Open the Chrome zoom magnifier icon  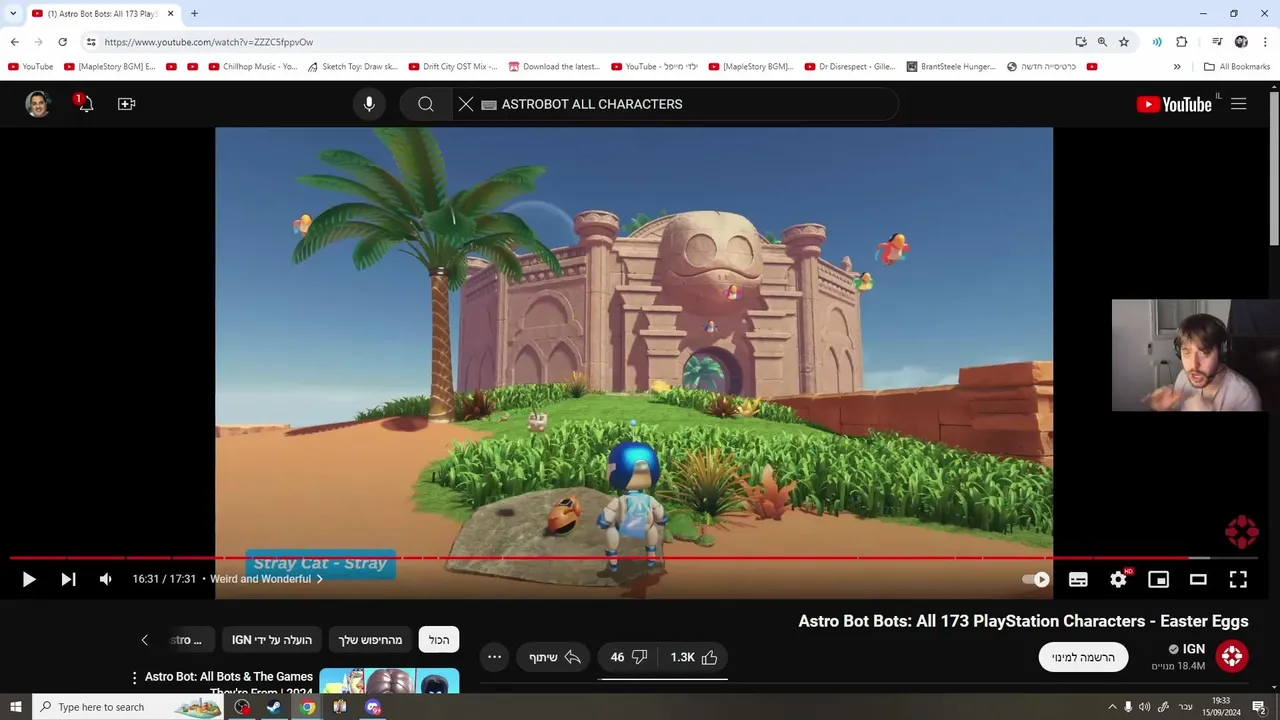pos(1102,42)
